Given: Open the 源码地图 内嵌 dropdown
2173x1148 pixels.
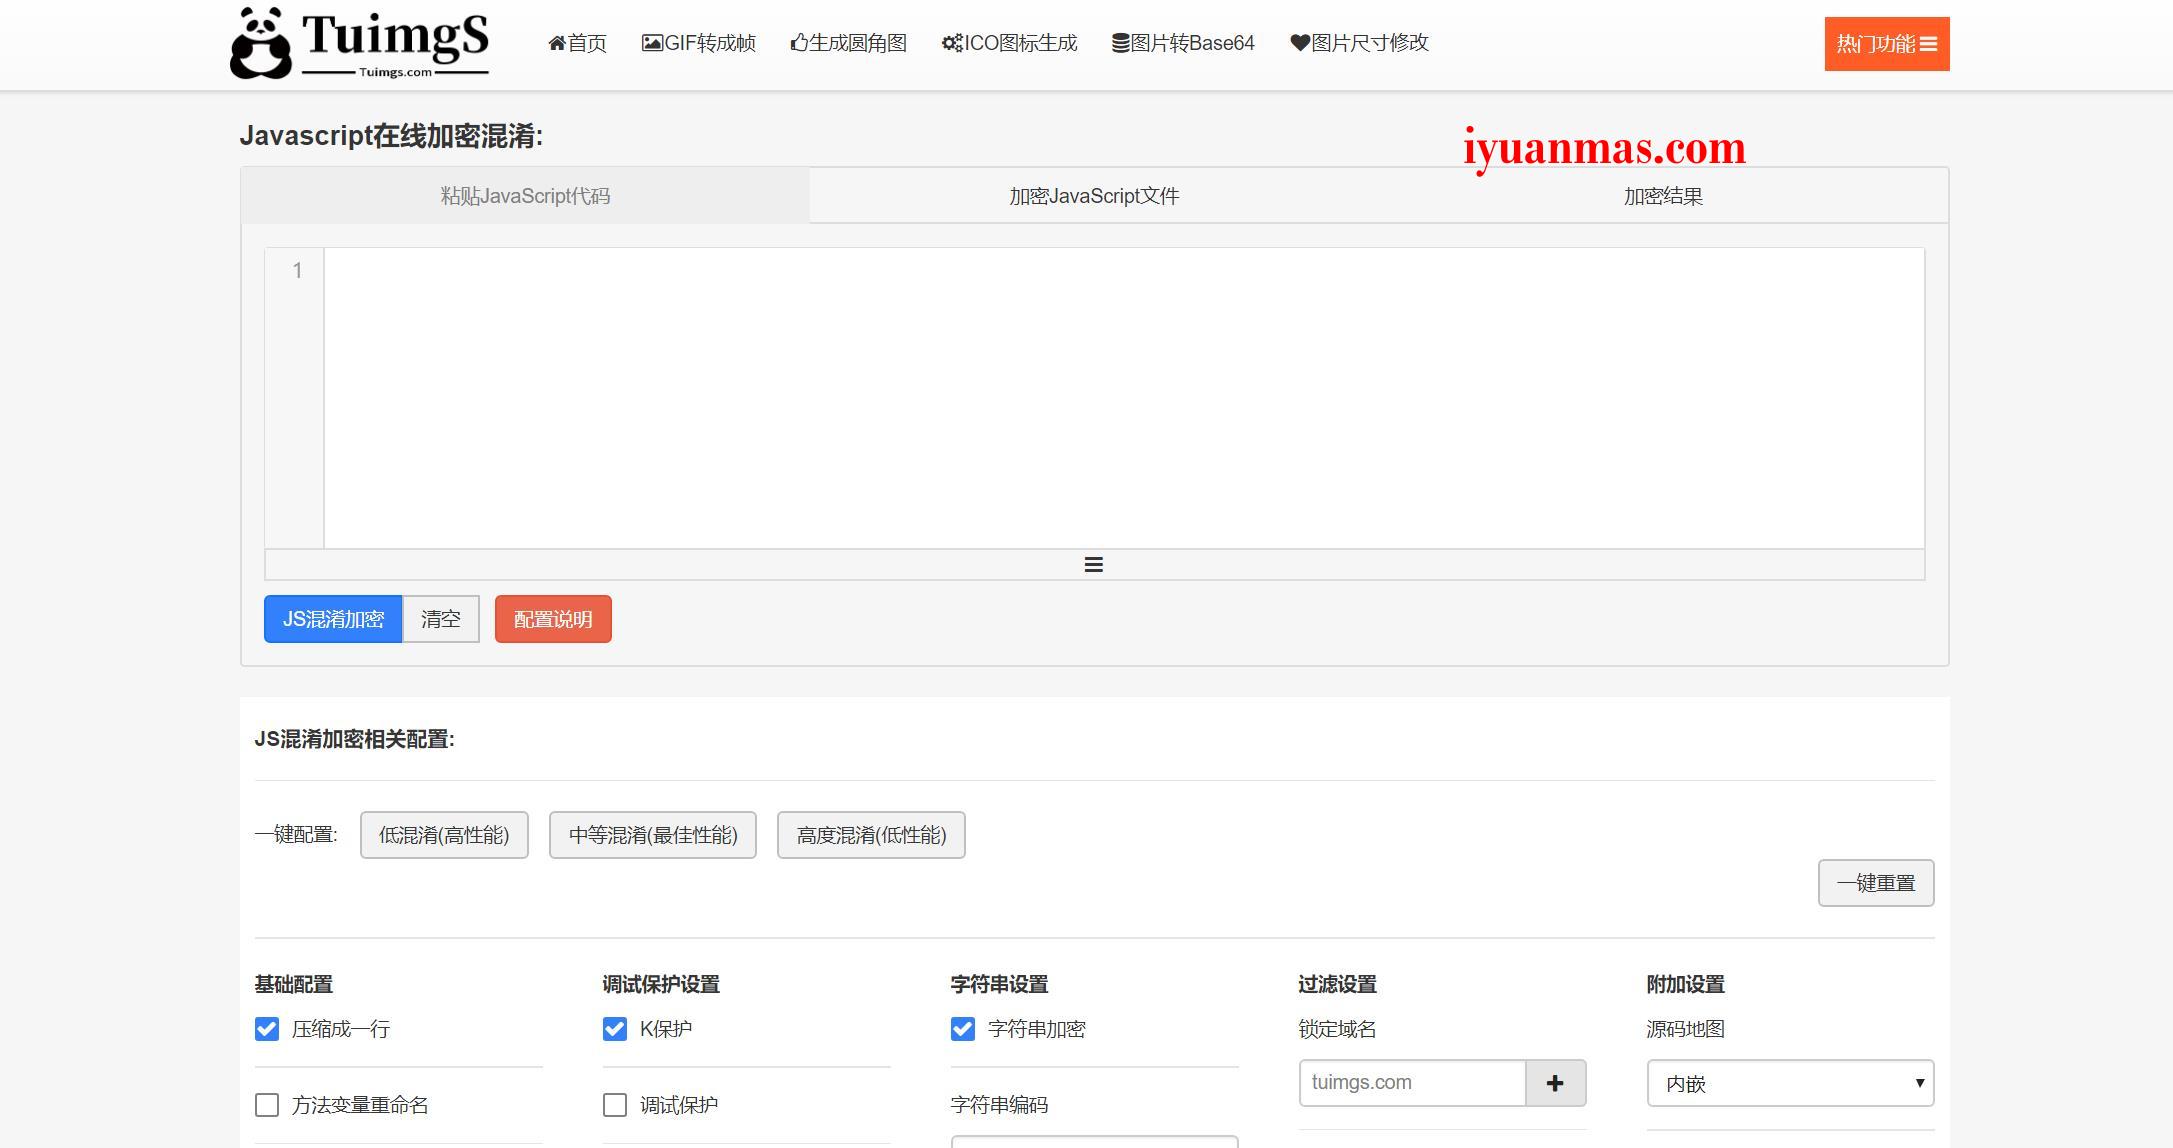Looking at the screenshot, I should (1790, 1083).
